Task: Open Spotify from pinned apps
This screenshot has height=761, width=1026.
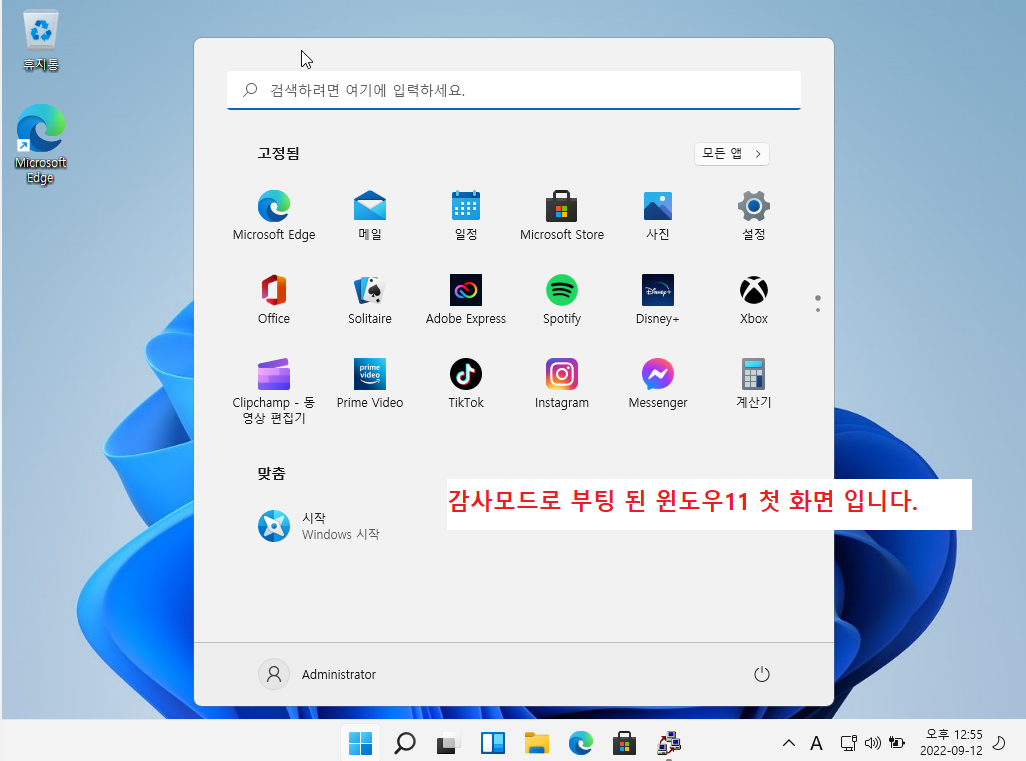Action: click(561, 300)
